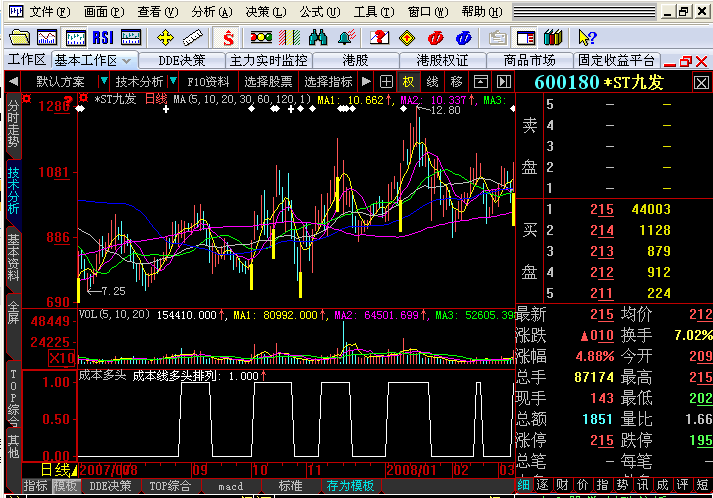Close the 600180 quote panel
The image size is (713, 498).
[701, 83]
